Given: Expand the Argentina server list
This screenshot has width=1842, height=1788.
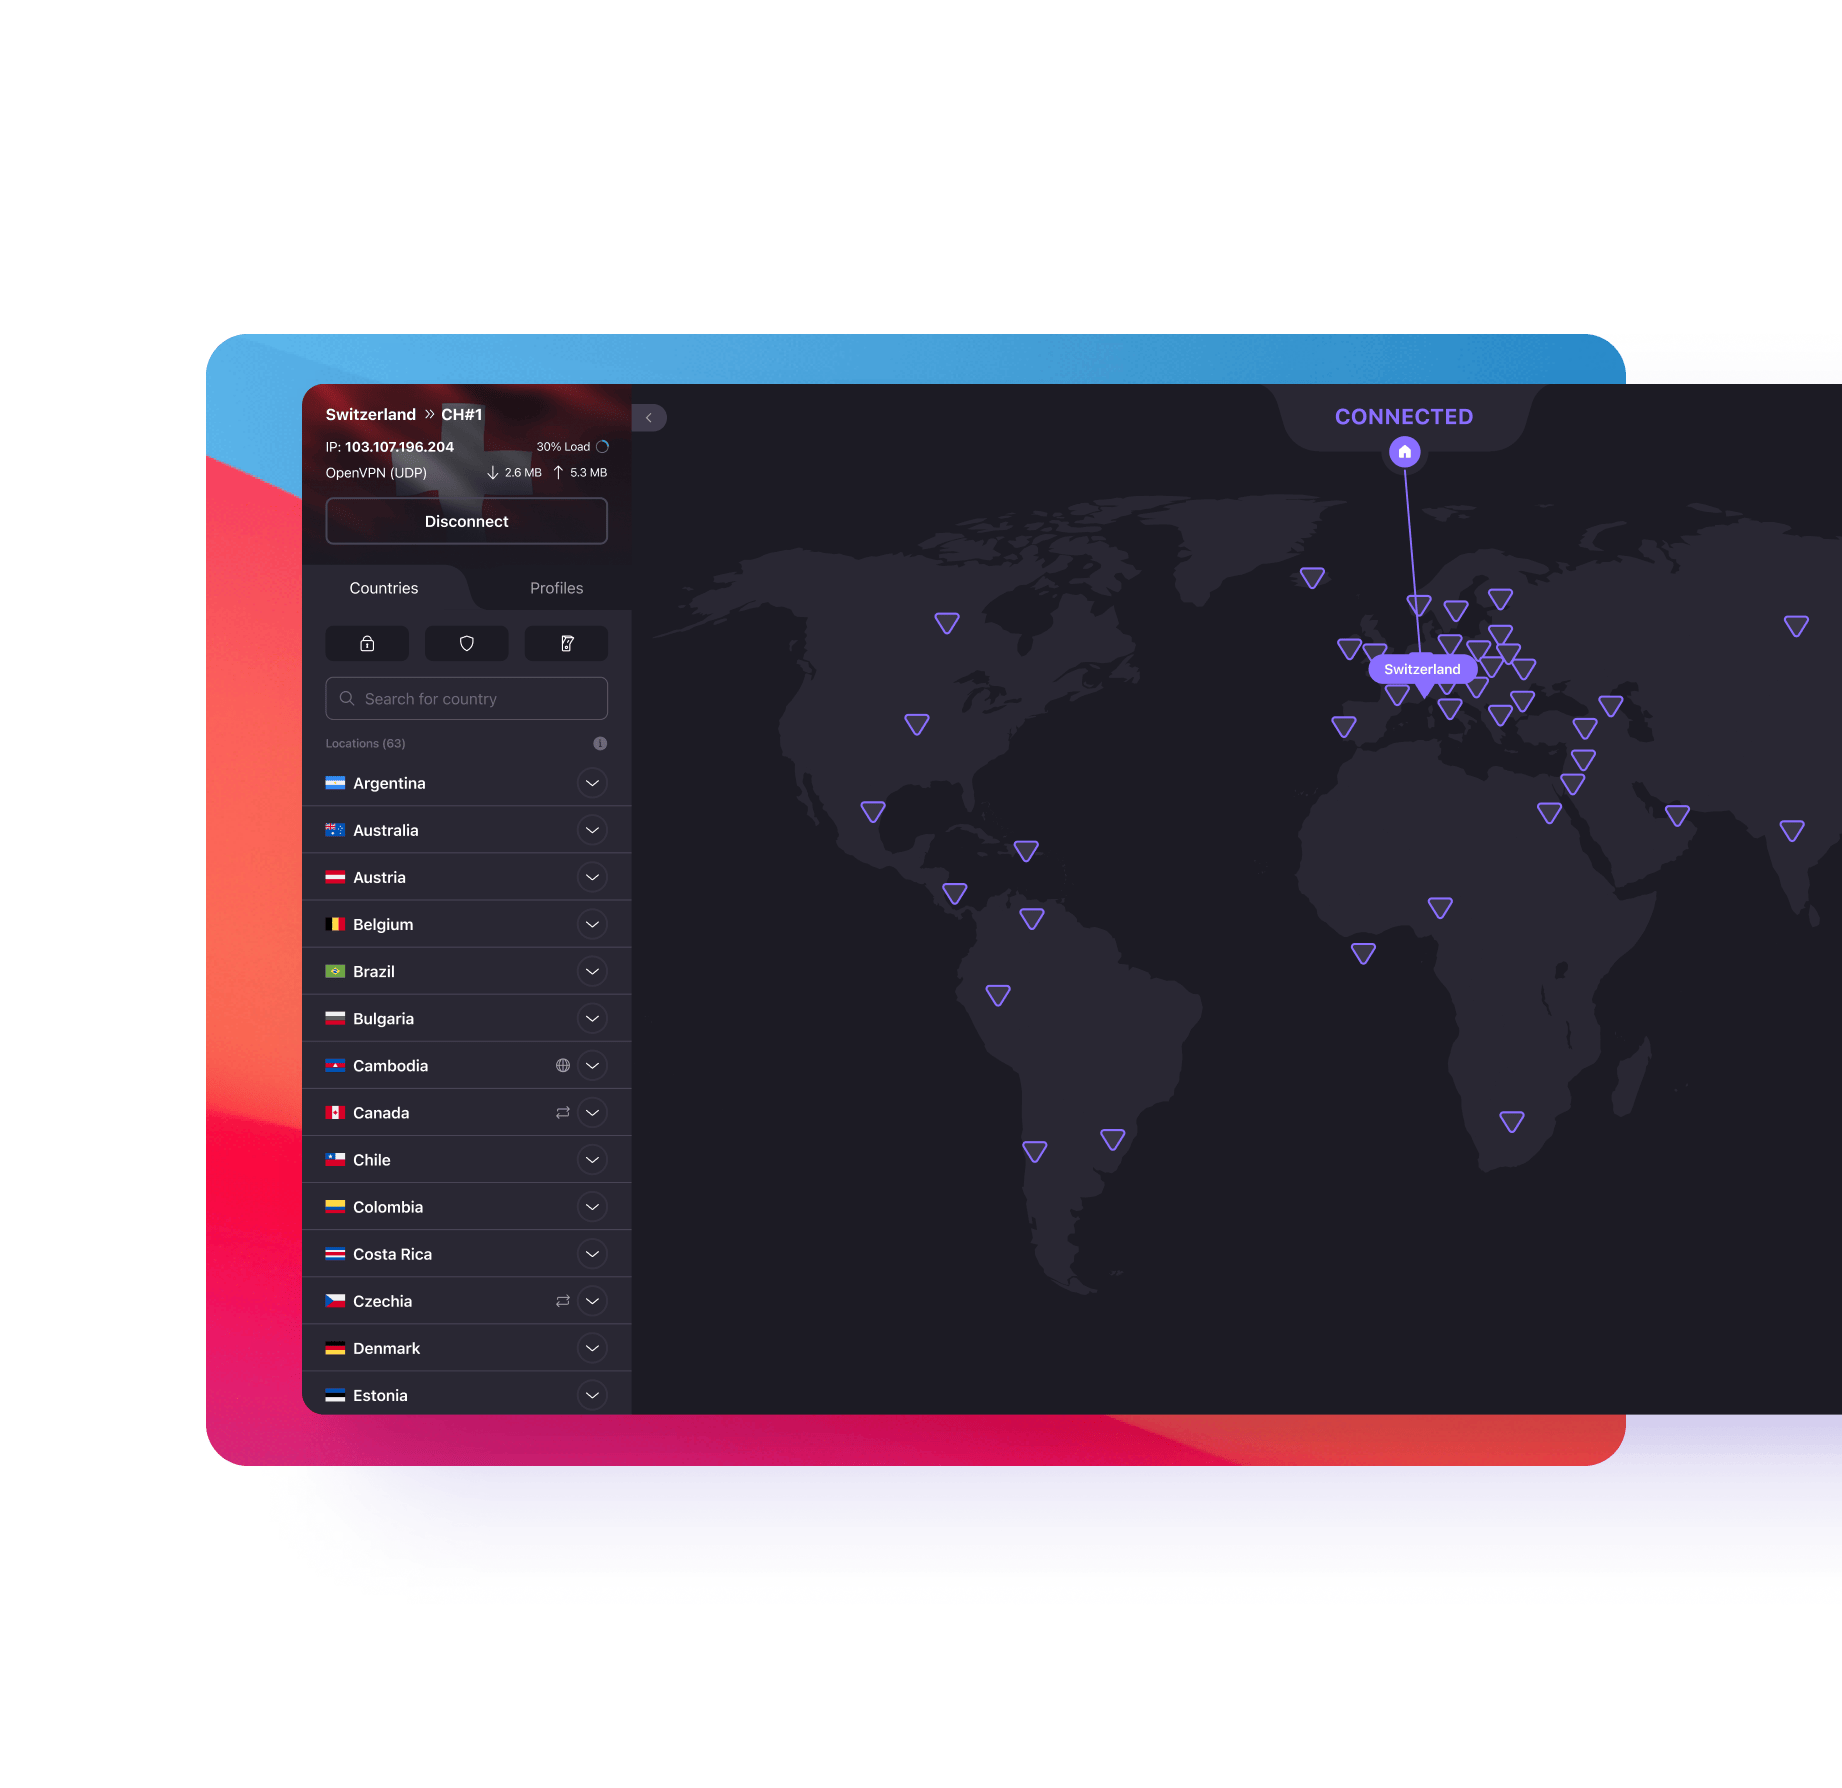Looking at the screenshot, I should pos(592,783).
